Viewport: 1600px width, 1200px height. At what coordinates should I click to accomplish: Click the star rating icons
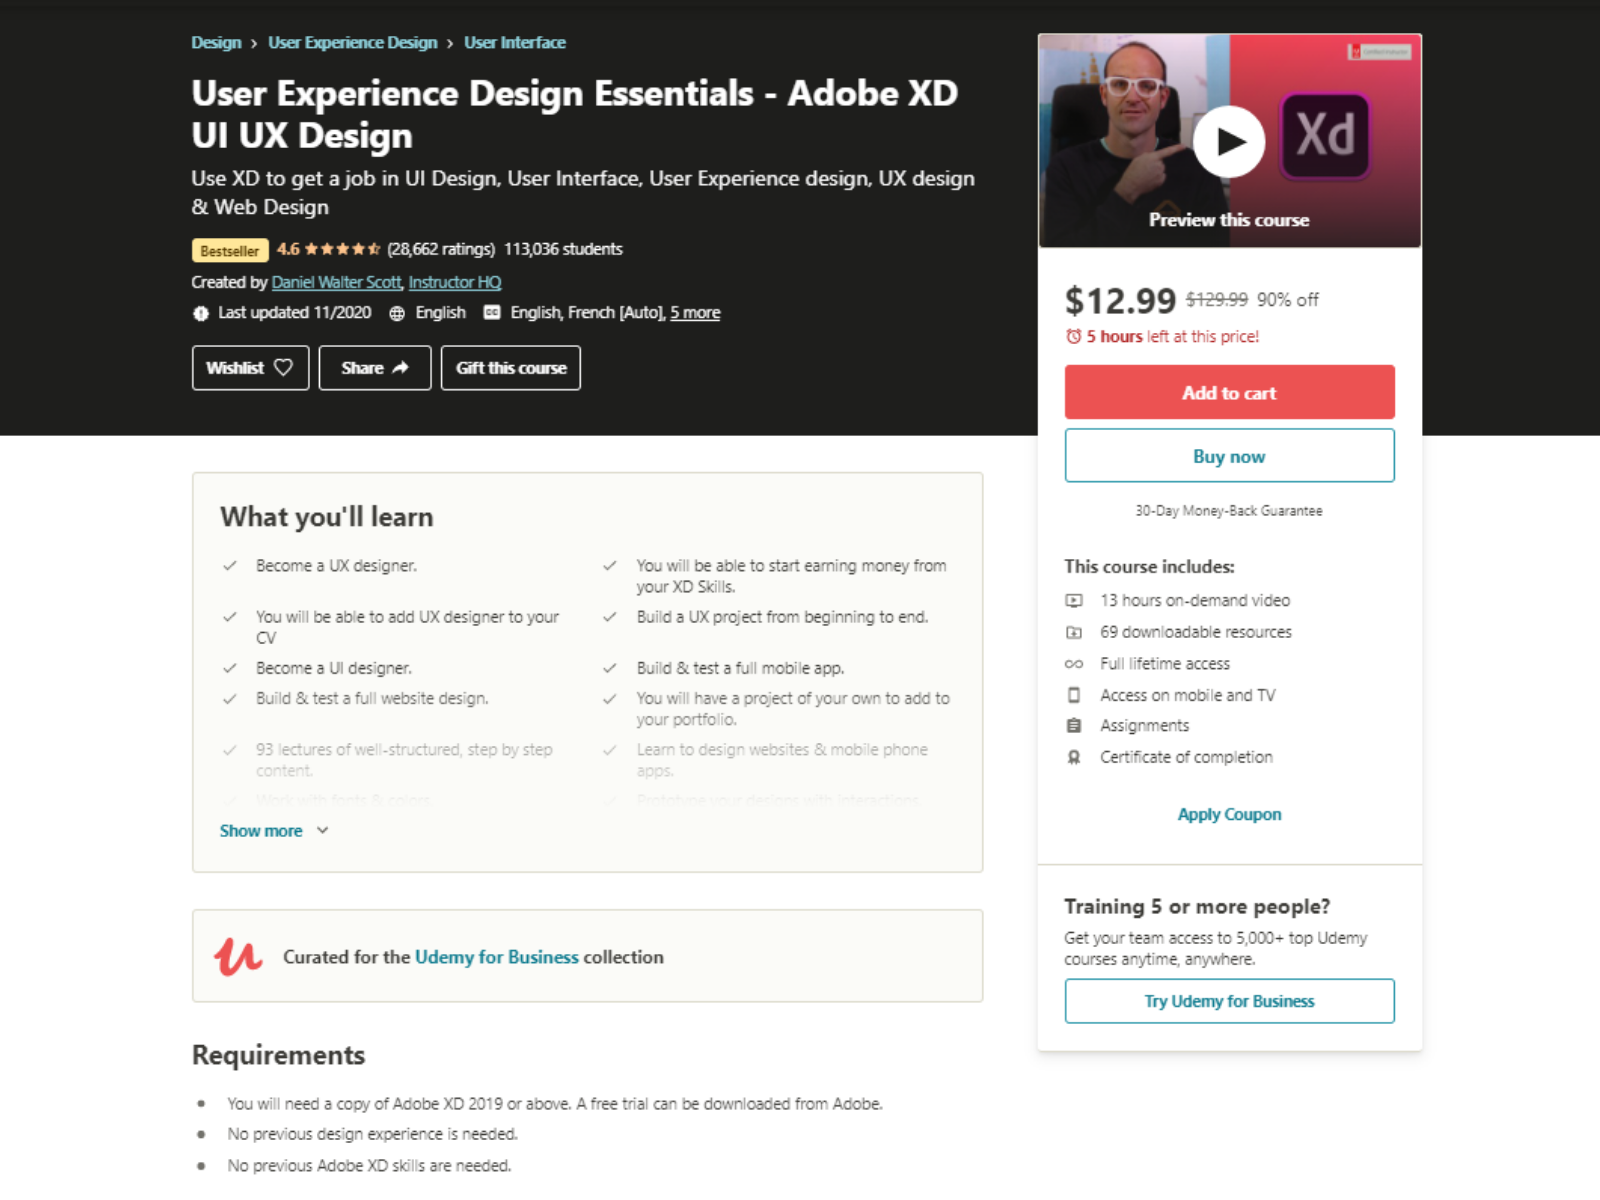tap(342, 249)
